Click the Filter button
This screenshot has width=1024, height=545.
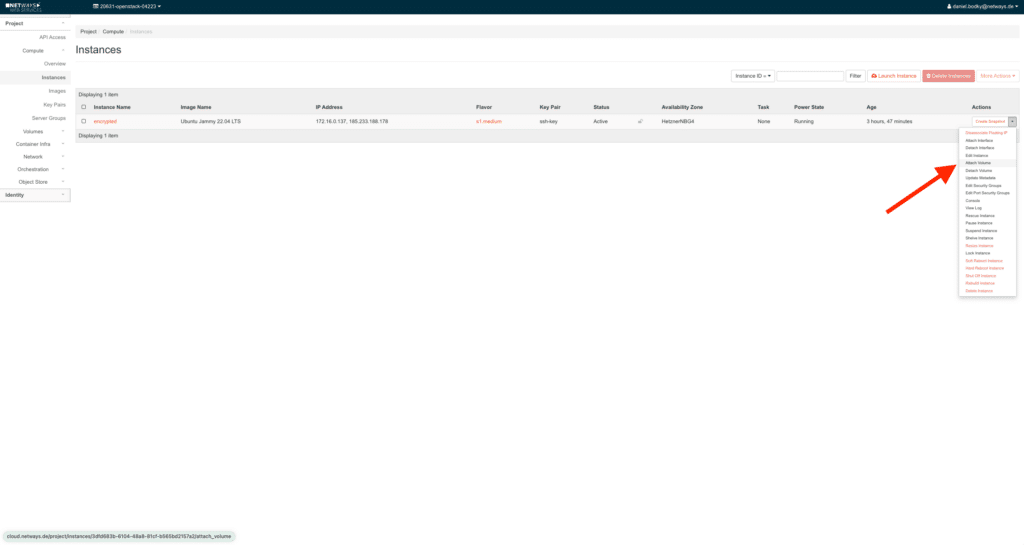(x=855, y=76)
